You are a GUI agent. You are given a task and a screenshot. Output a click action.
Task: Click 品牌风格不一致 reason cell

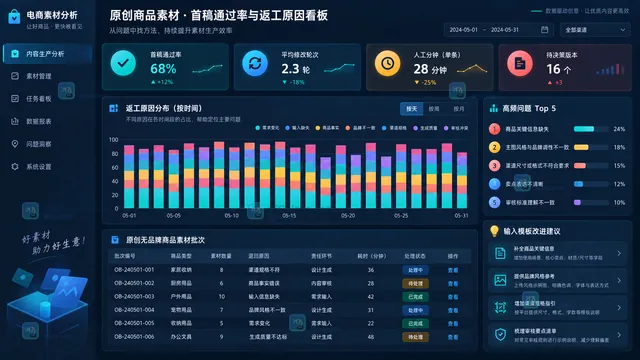pyautogui.click(x=267, y=310)
